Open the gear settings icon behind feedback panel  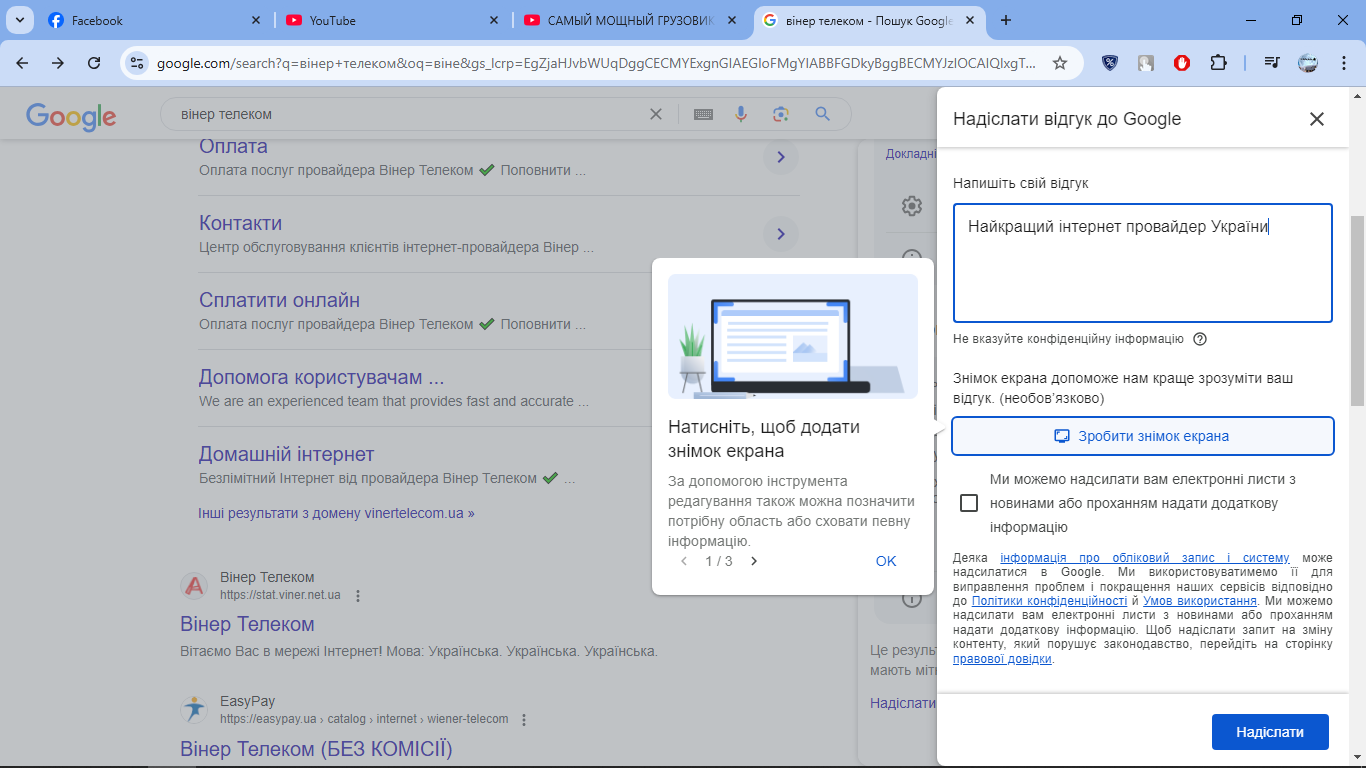click(x=911, y=206)
